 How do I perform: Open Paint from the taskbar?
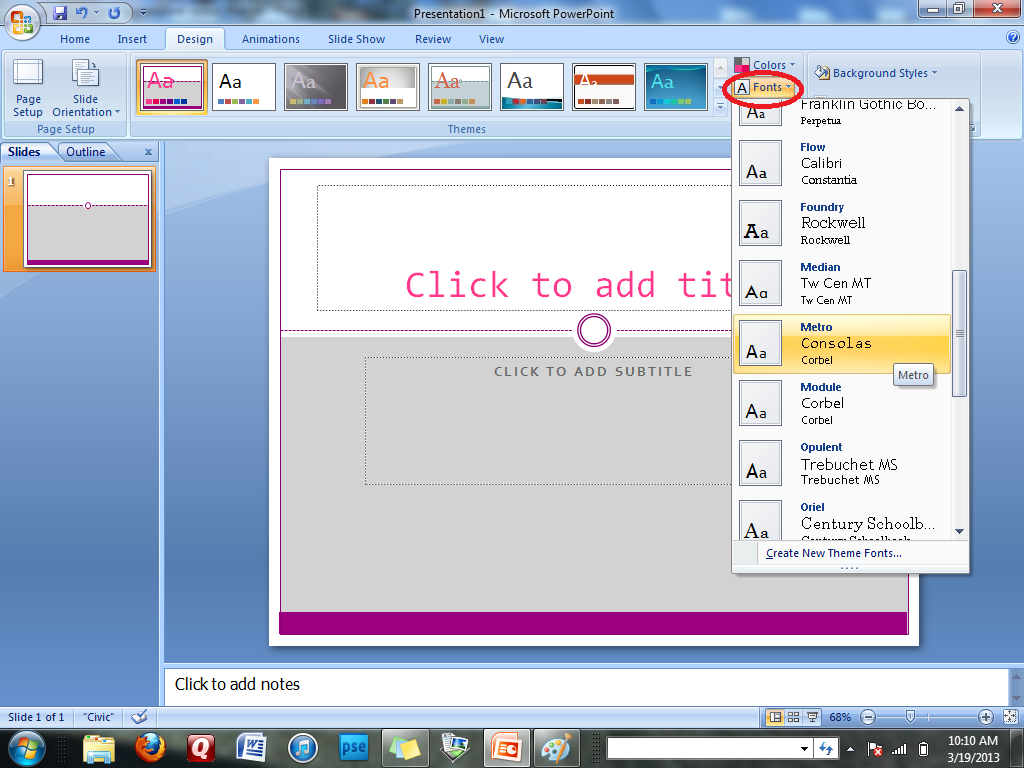557,748
